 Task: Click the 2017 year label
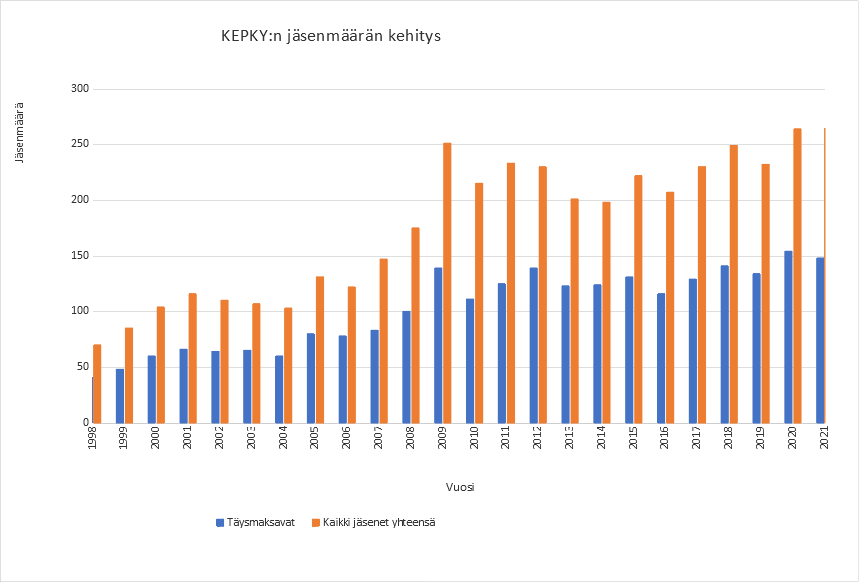(696, 437)
